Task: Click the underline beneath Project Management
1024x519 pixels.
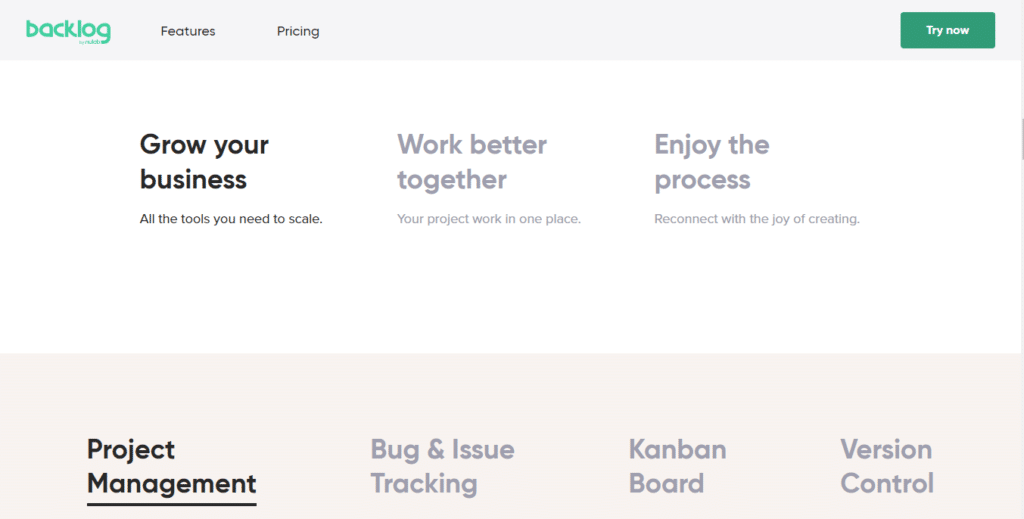Action: 172,504
